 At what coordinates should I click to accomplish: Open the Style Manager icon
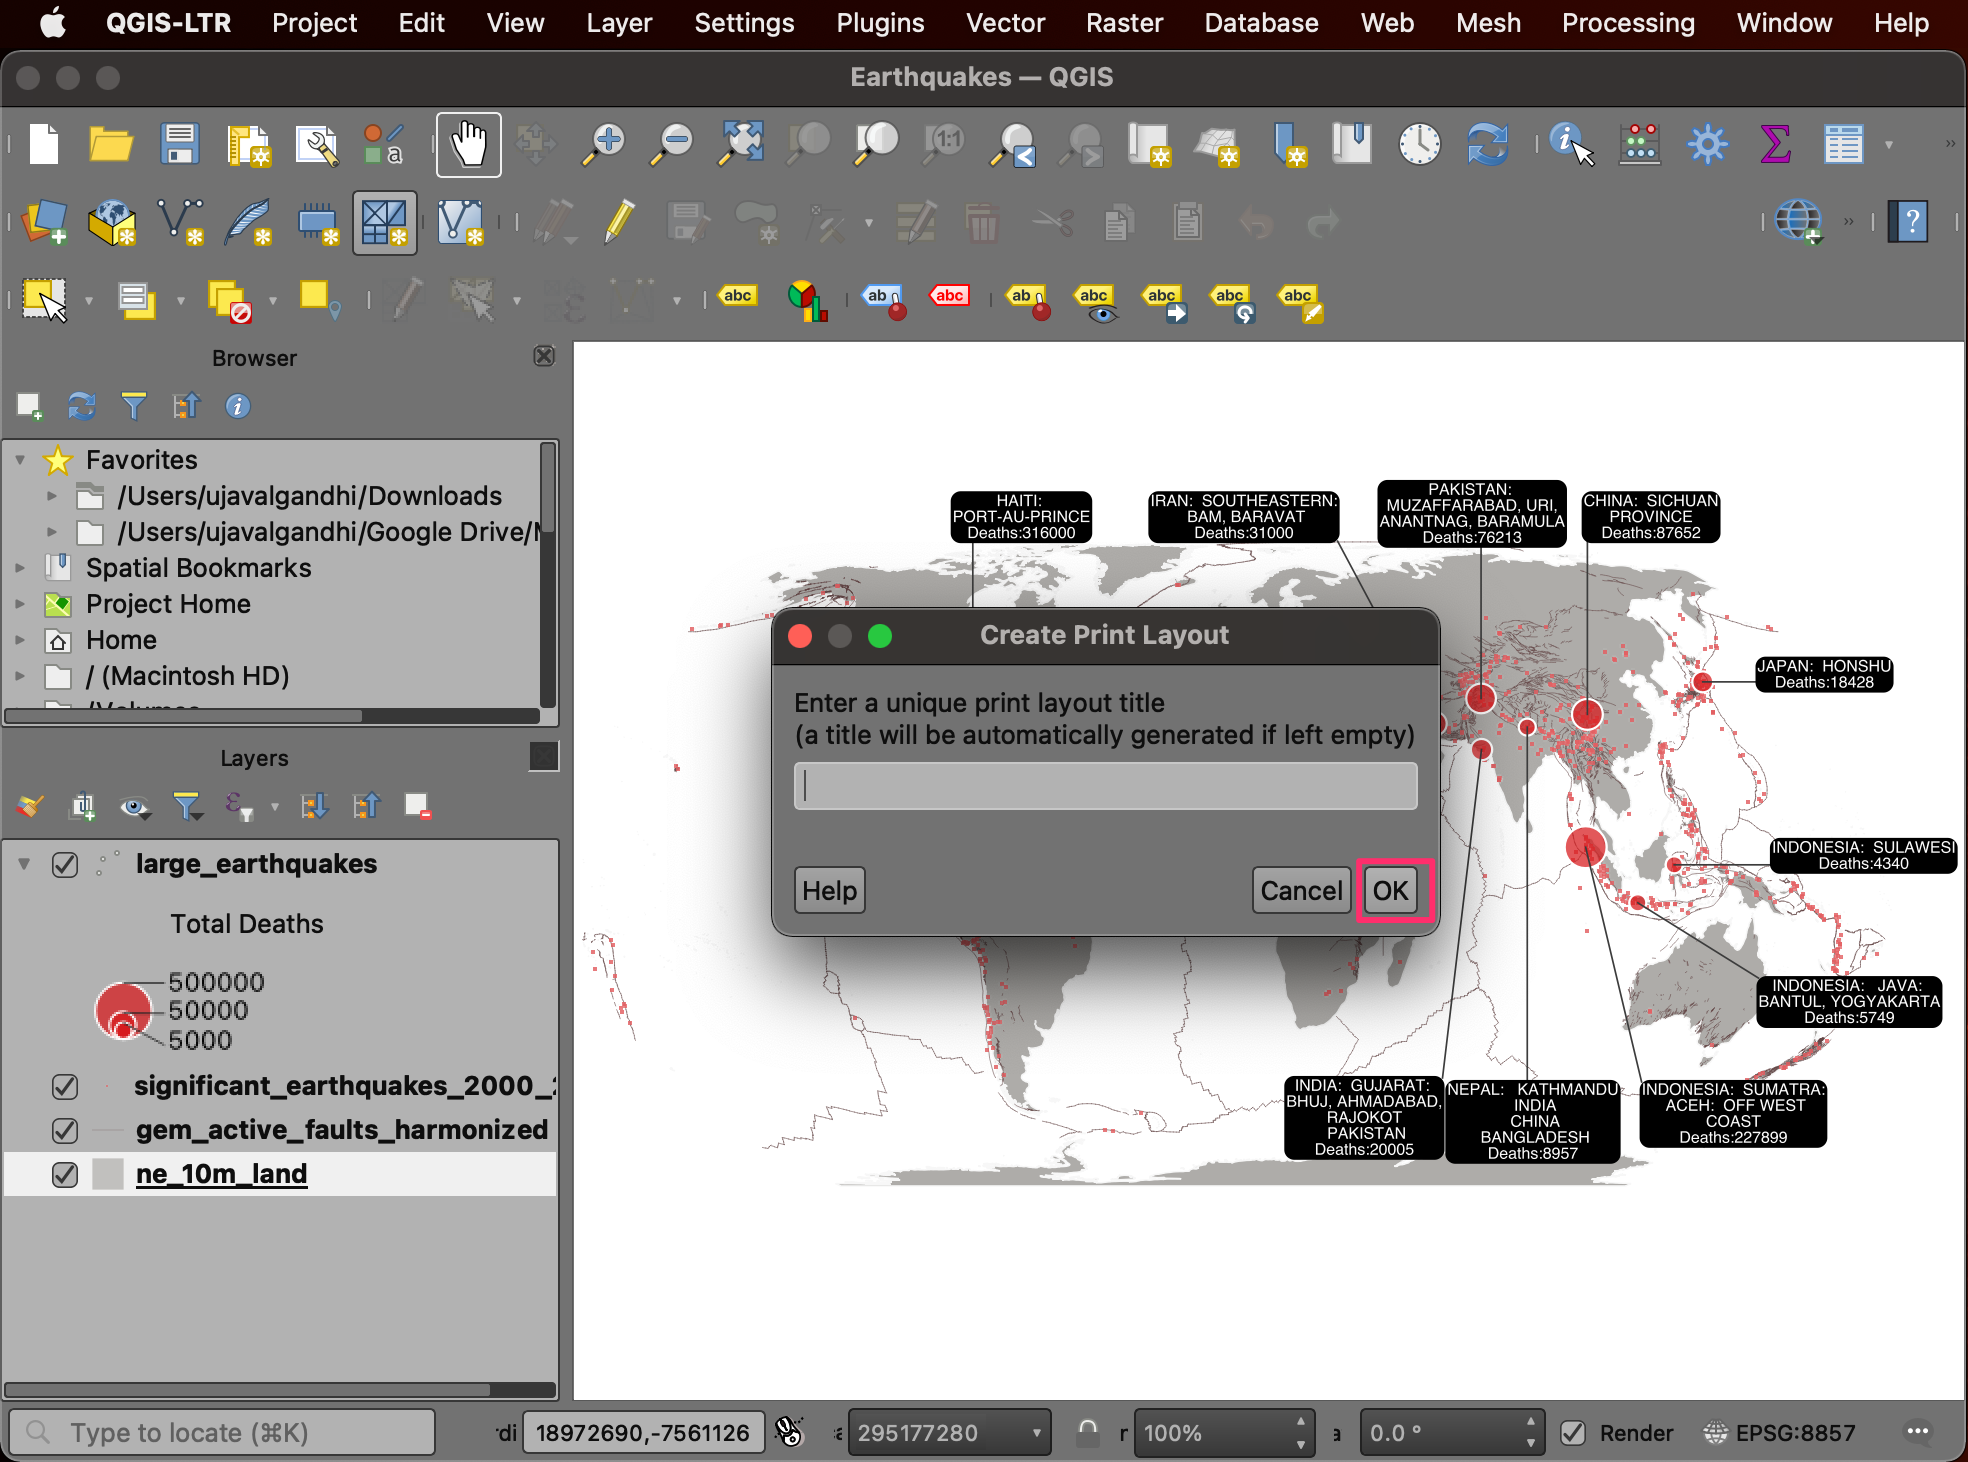384,144
